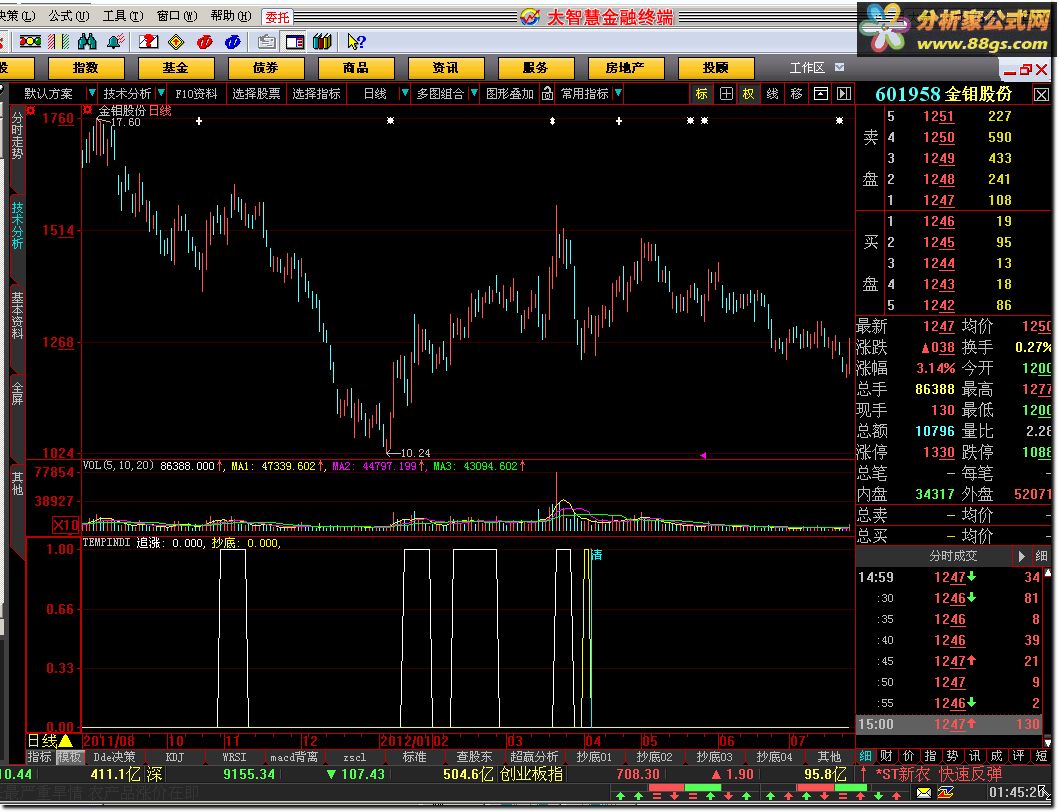Expand the 默认方案 dropdown arrow
Viewport: 1059px width, 812px height.
pos(91,93)
